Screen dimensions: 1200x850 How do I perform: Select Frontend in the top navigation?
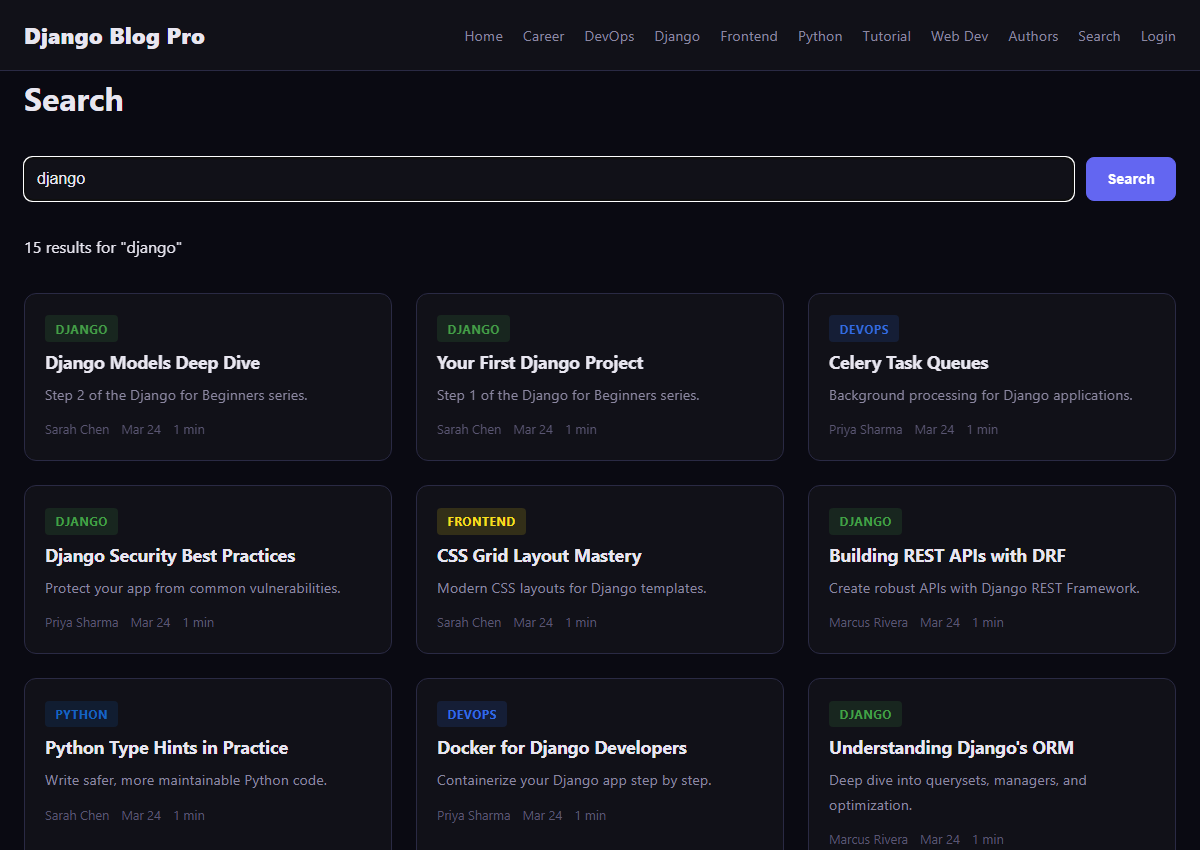tap(748, 36)
